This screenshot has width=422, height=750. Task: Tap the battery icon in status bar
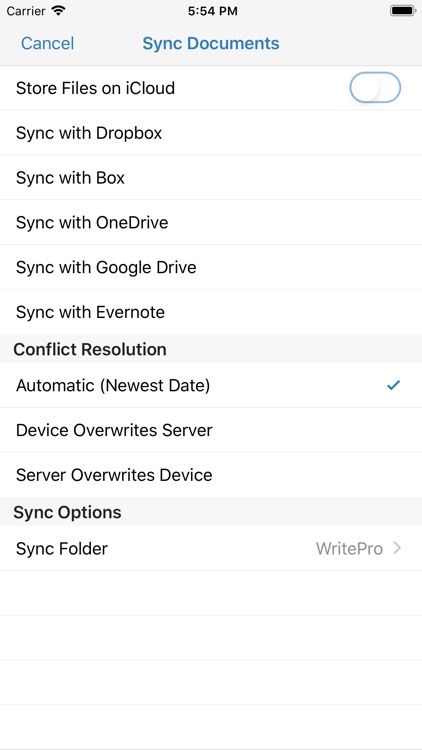pos(402,11)
